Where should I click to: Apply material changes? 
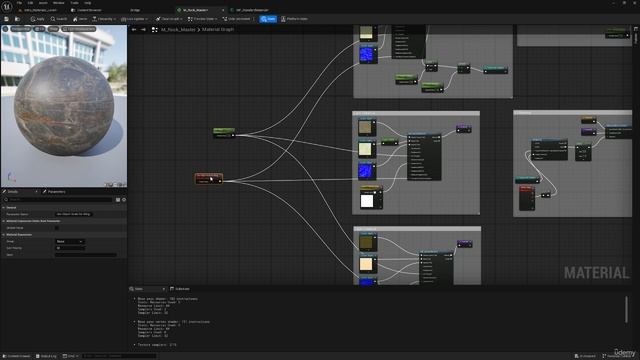[37, 19]
